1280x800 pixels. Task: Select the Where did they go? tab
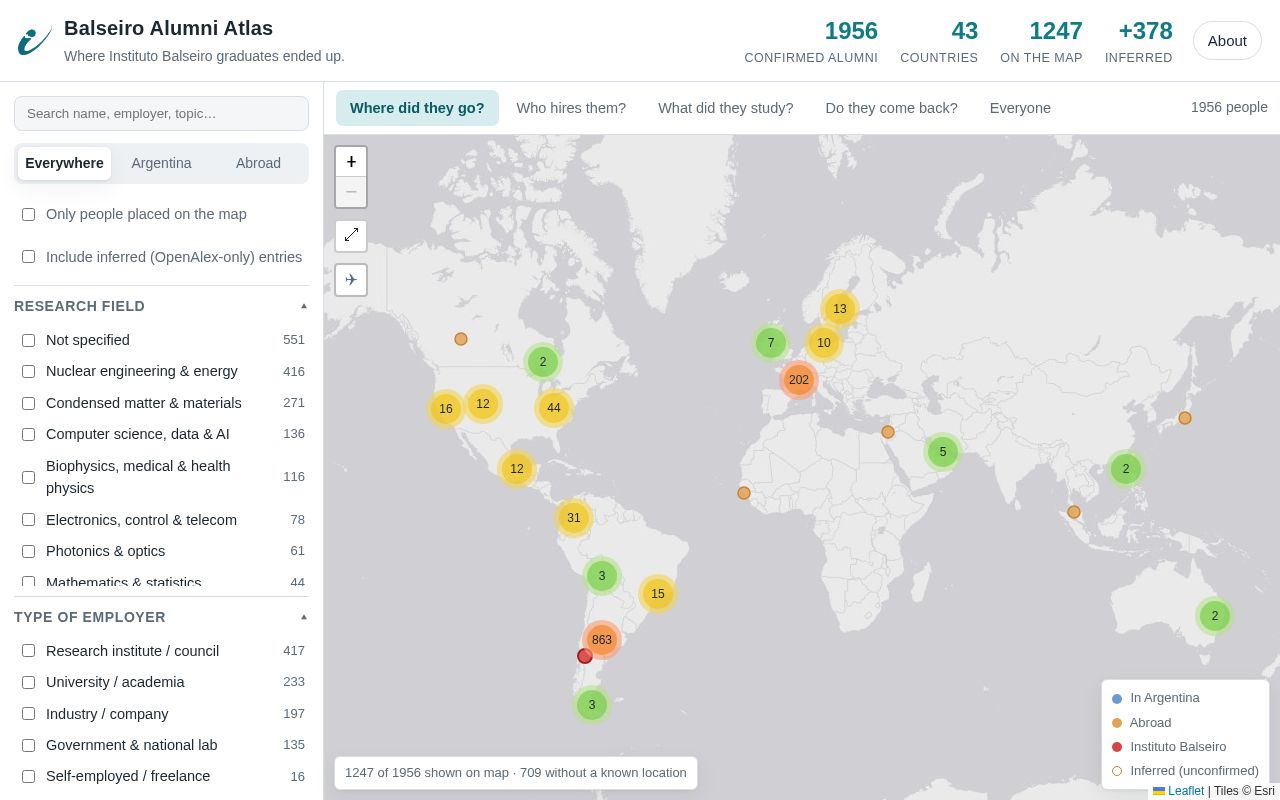click(417, 108)
